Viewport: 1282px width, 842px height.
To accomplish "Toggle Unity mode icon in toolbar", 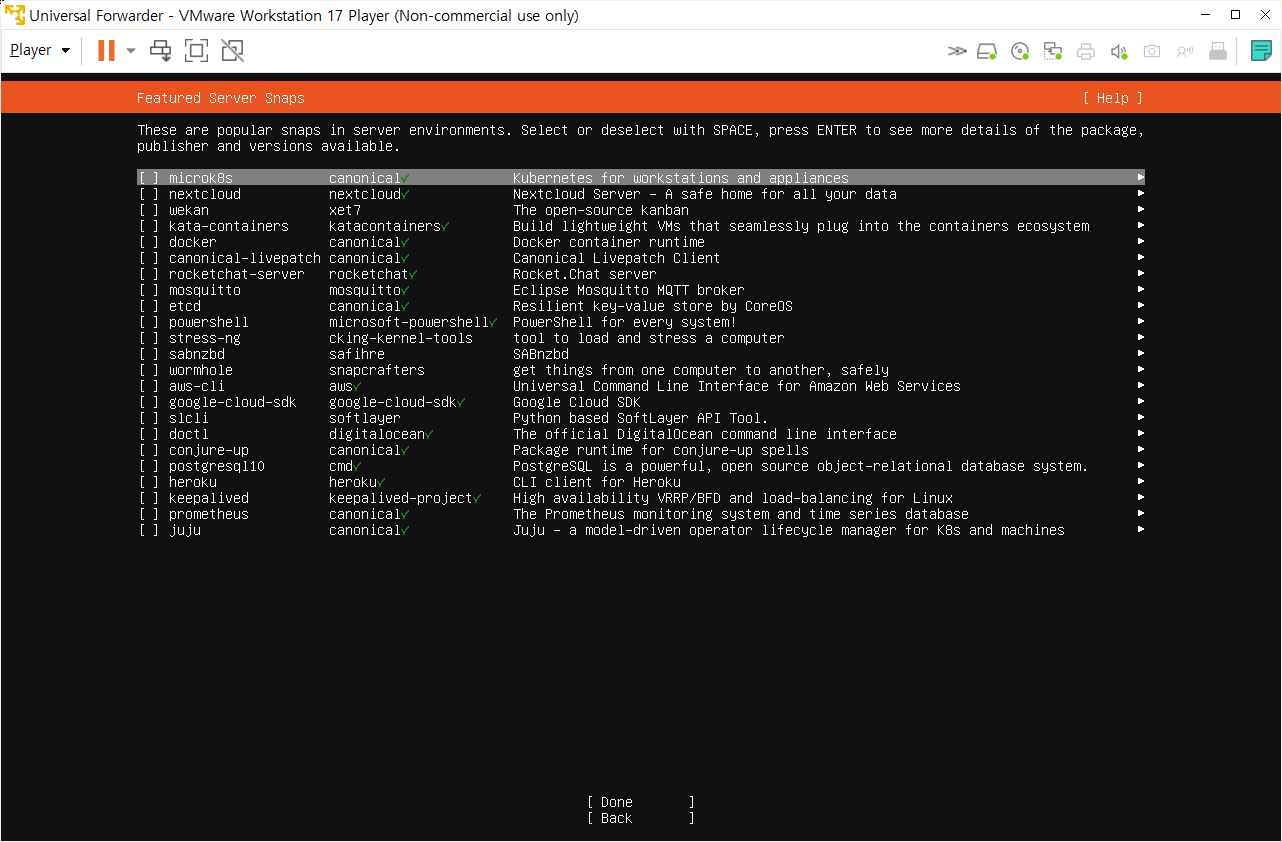I will pos(233,50).
